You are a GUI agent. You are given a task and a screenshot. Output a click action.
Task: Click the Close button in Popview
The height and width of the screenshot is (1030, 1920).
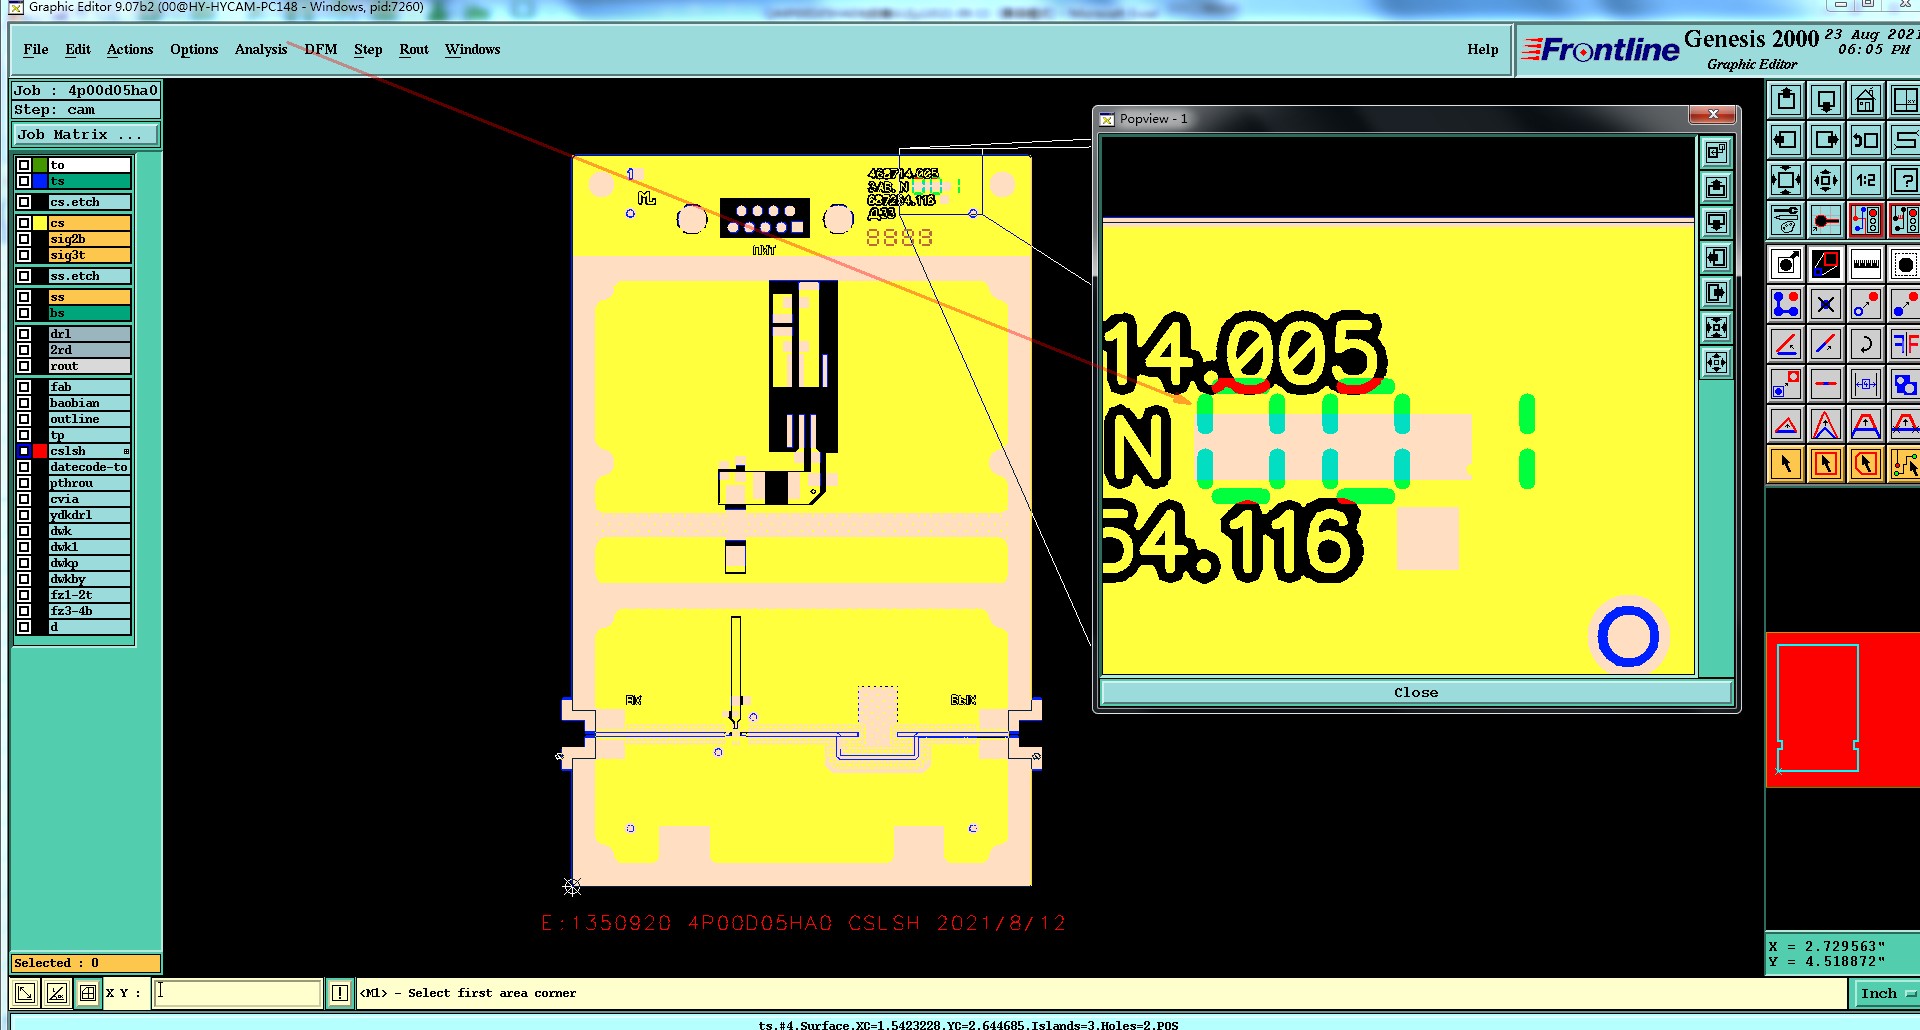[1416, 692]
